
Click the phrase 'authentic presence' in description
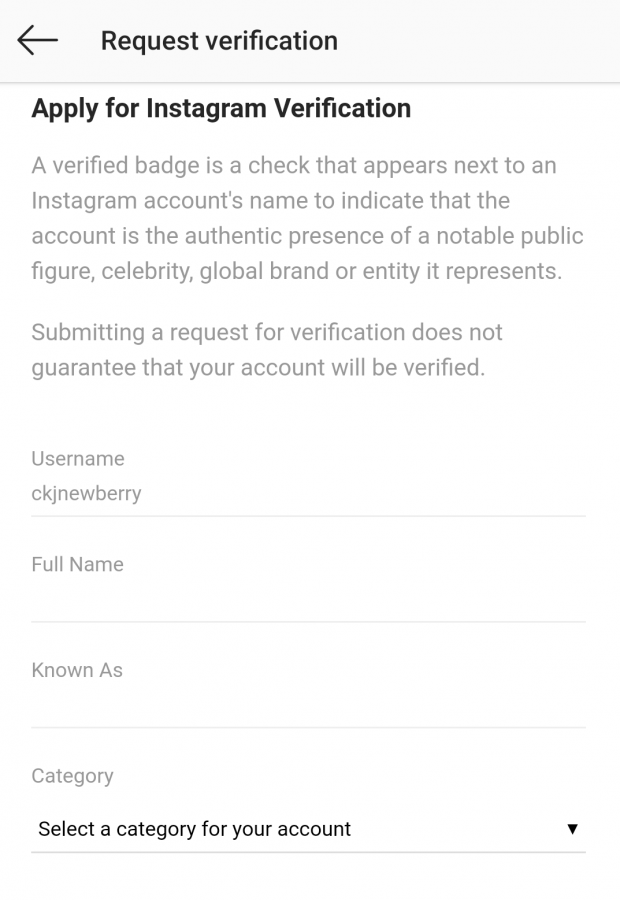[242, 236]
